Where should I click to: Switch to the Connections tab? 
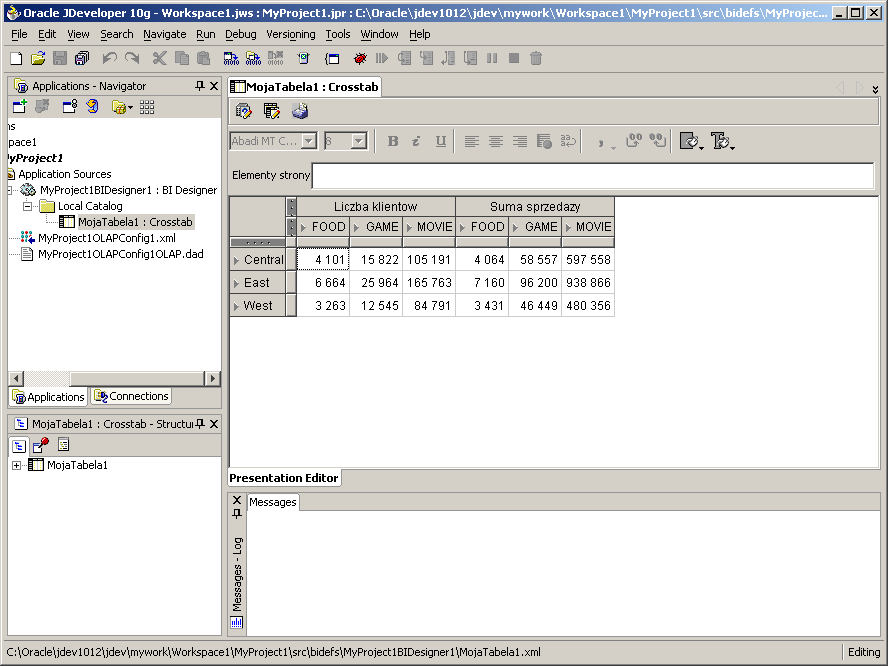131,396
